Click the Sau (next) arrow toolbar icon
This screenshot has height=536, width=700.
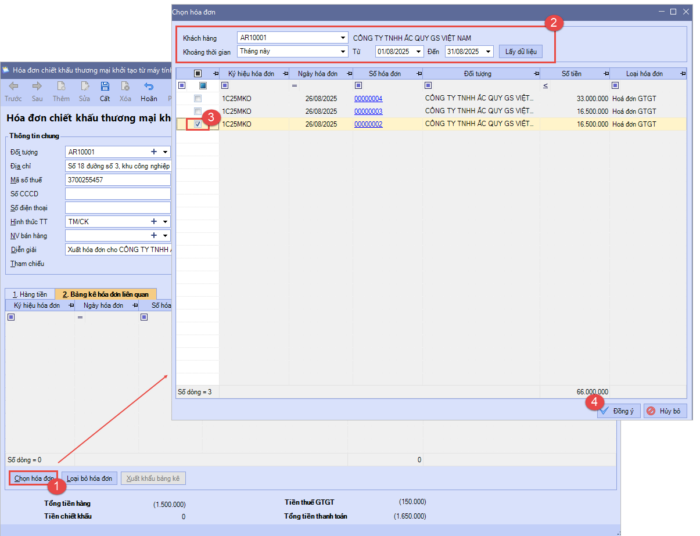click(37, 88)
